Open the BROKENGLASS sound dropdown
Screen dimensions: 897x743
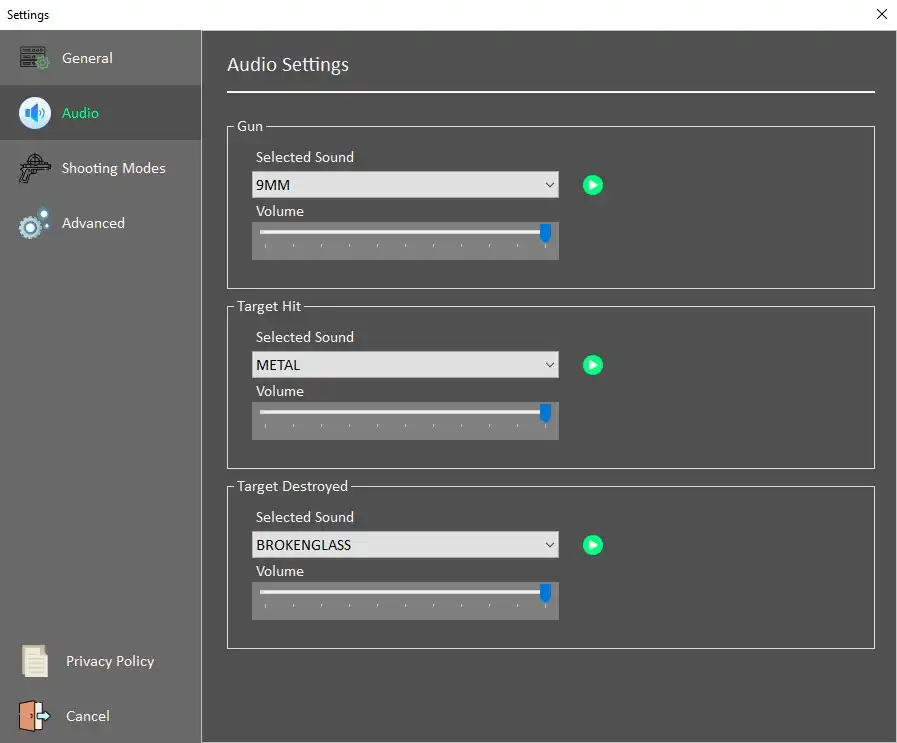[x=405, y=545]
